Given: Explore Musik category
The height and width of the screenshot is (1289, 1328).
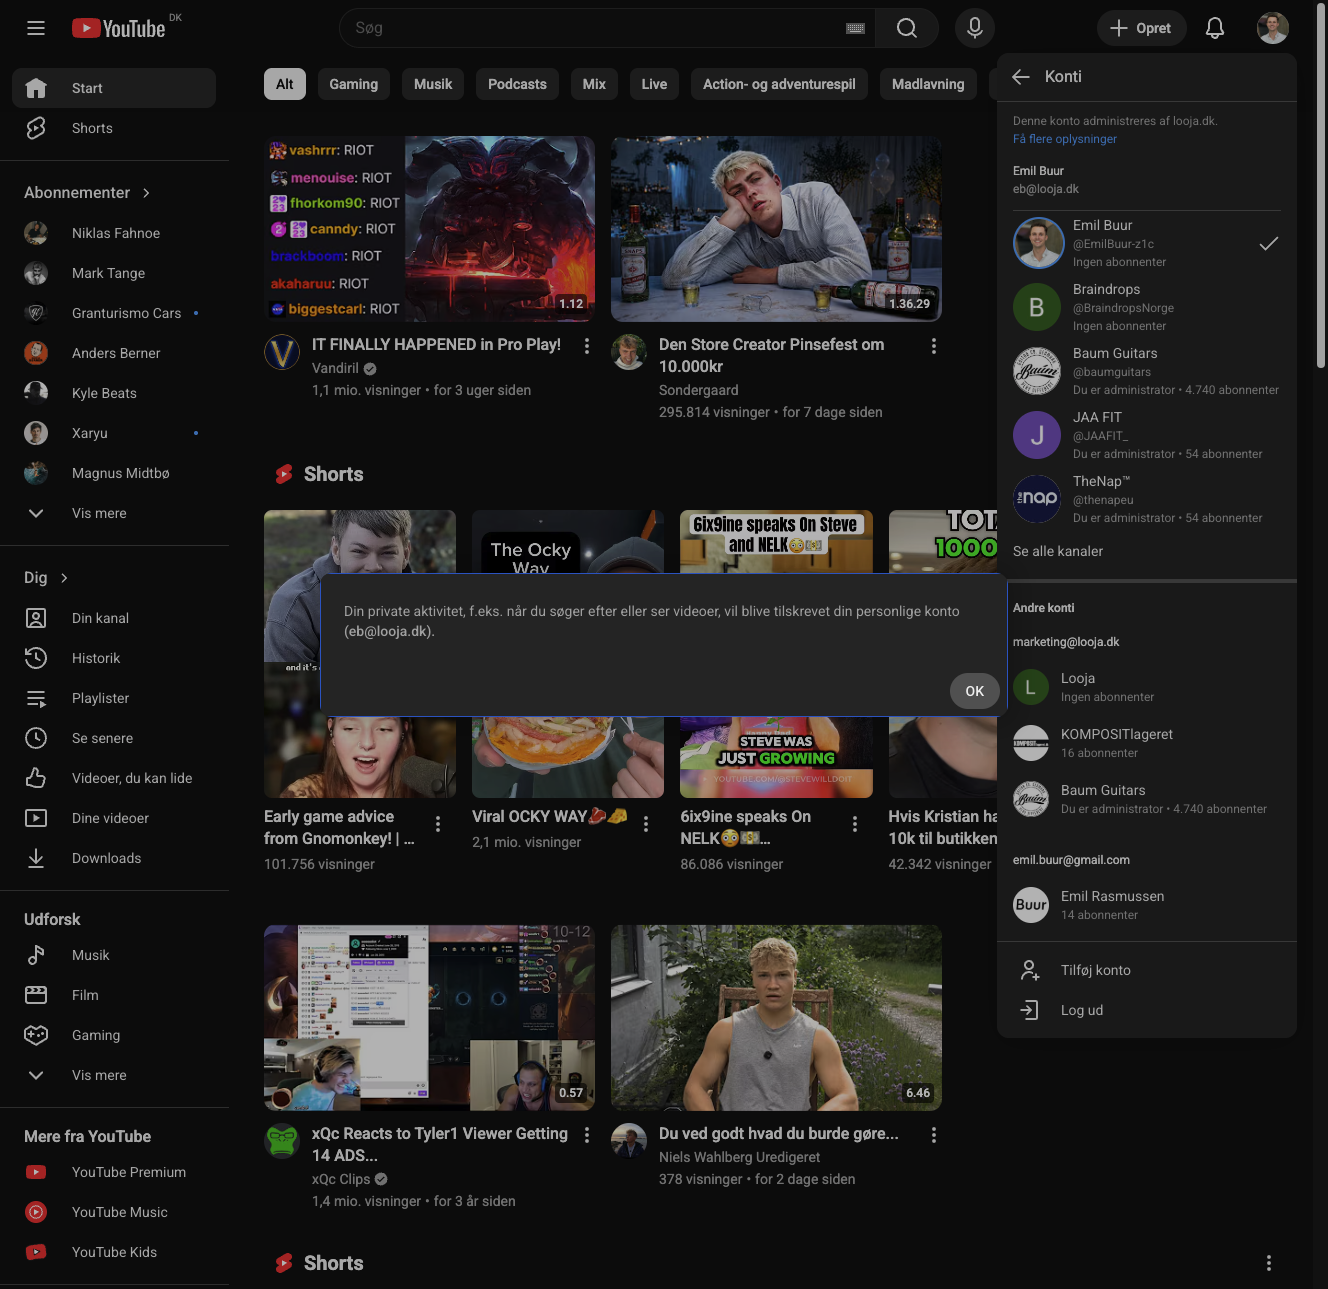Looking at the screenshot, I should (x=114, y=955).
